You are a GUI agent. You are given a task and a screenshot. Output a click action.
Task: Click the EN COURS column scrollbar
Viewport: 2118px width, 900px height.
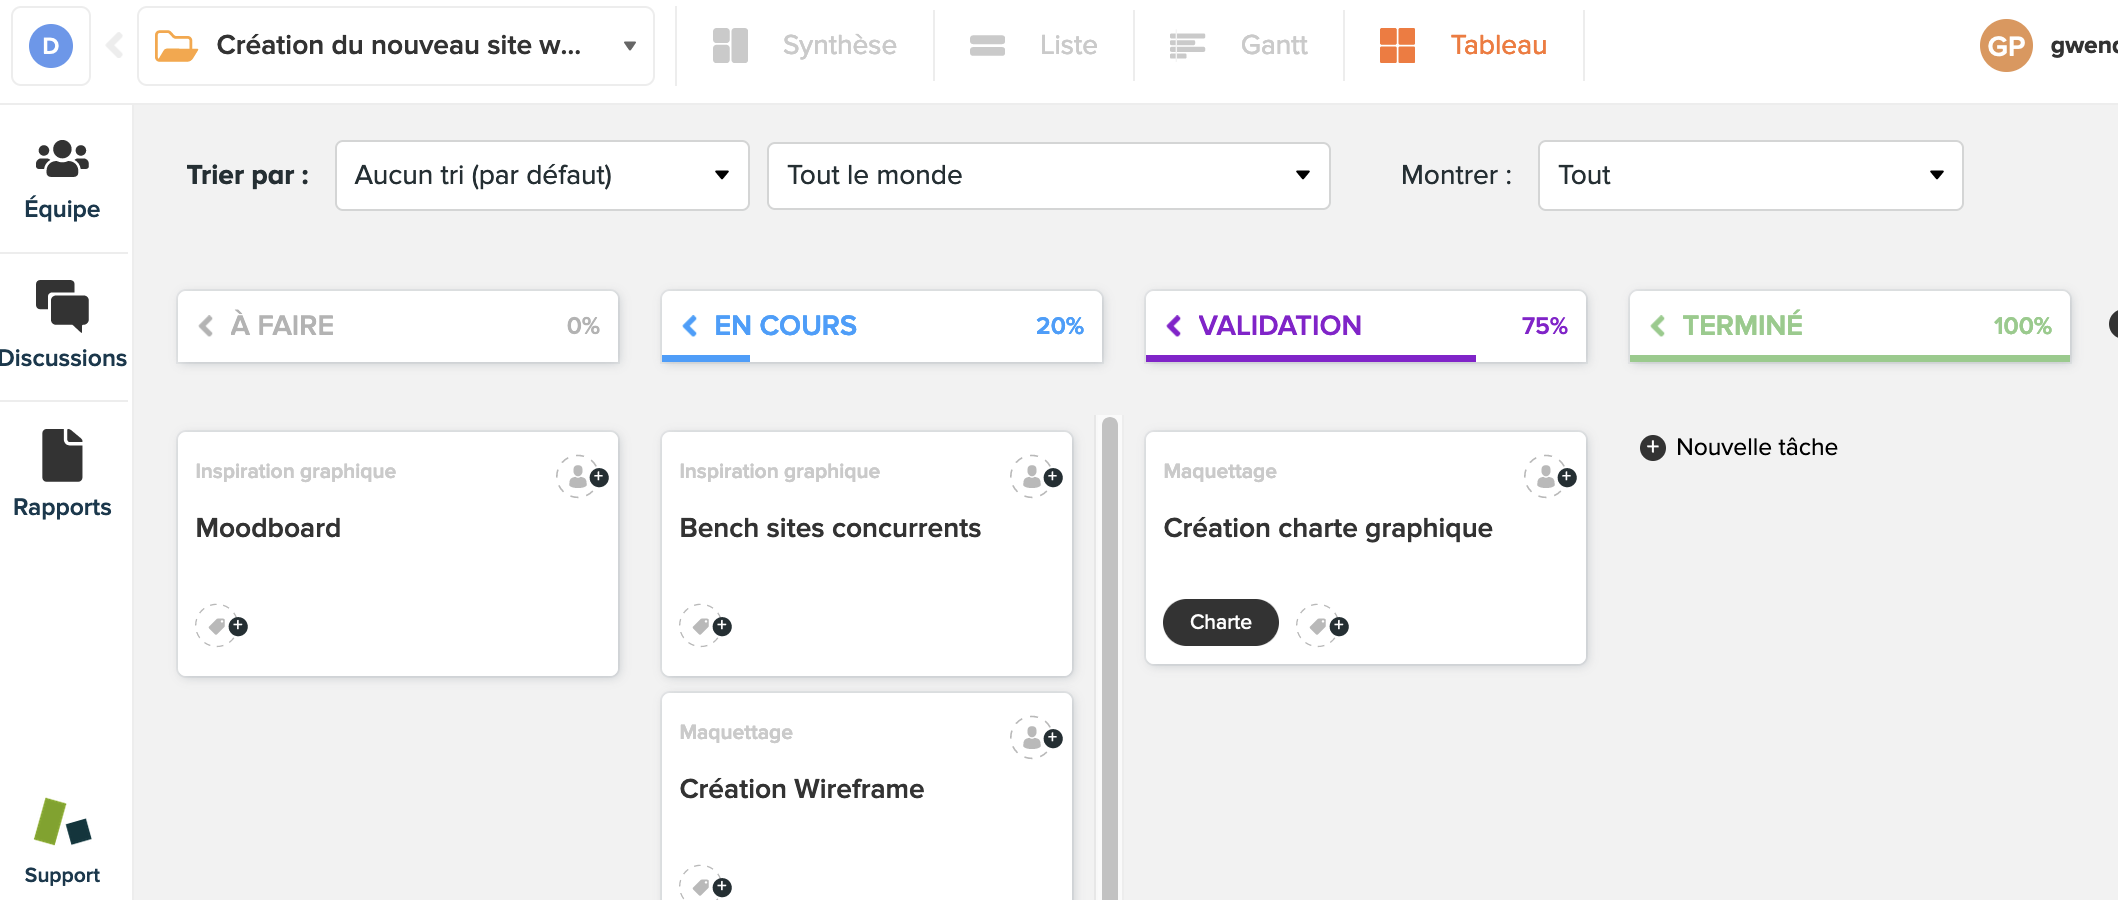[1109, 650]
